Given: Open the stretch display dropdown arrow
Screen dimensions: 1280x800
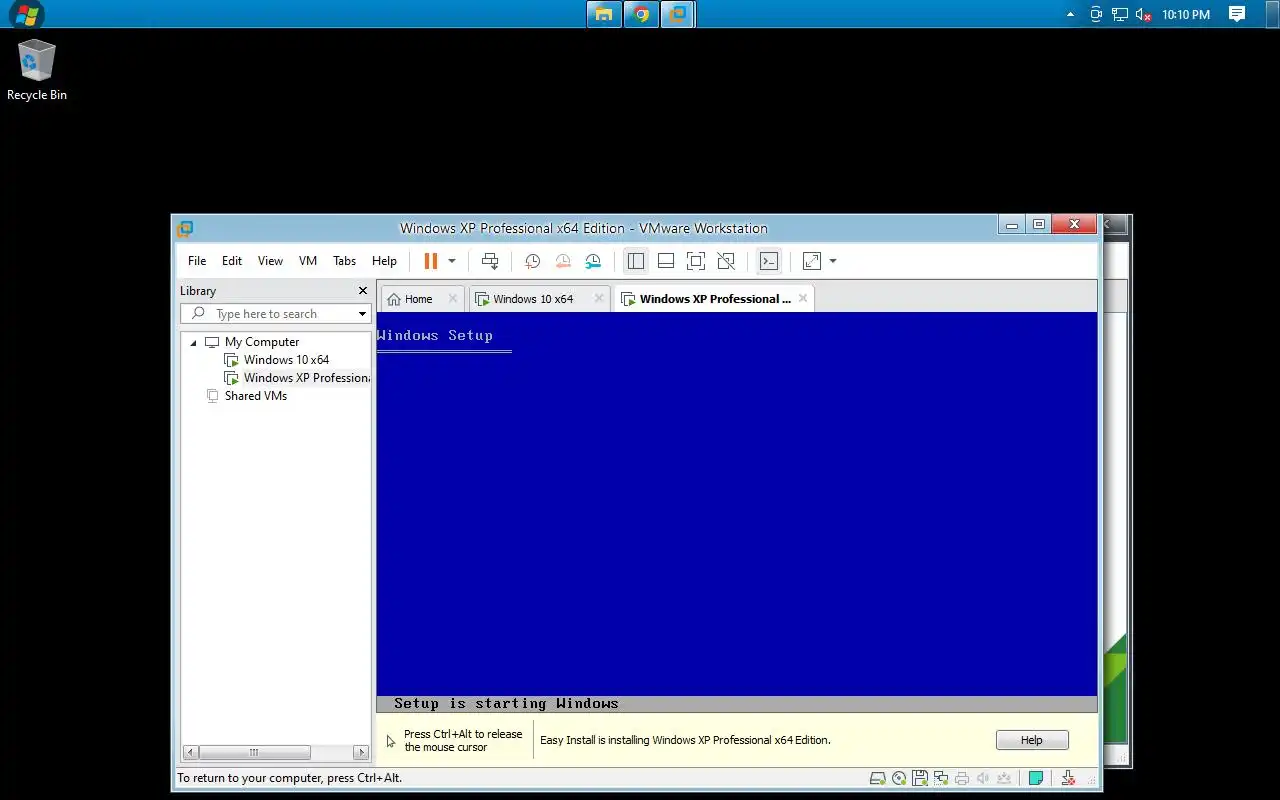Looking at the screenshot, I should (x=833, y=261).
